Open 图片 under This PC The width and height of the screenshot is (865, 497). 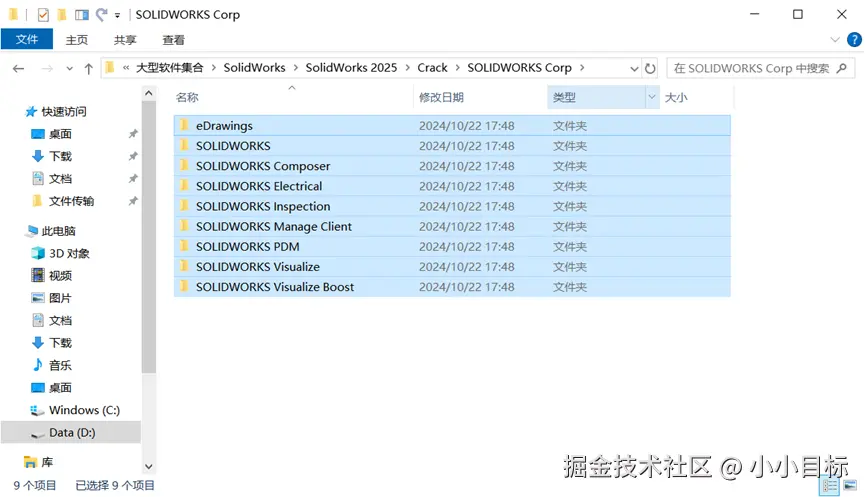(60, 298)
